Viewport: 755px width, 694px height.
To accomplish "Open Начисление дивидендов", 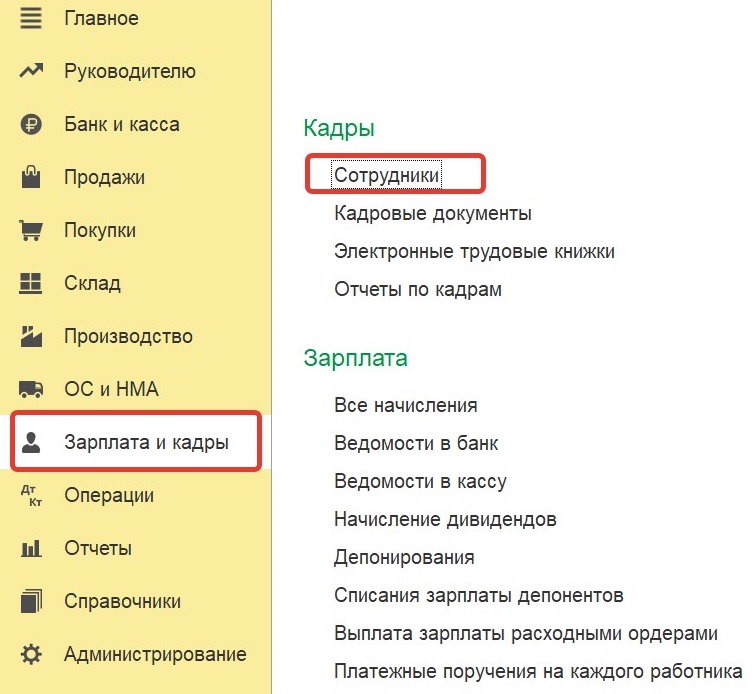I will coord(445,519).
